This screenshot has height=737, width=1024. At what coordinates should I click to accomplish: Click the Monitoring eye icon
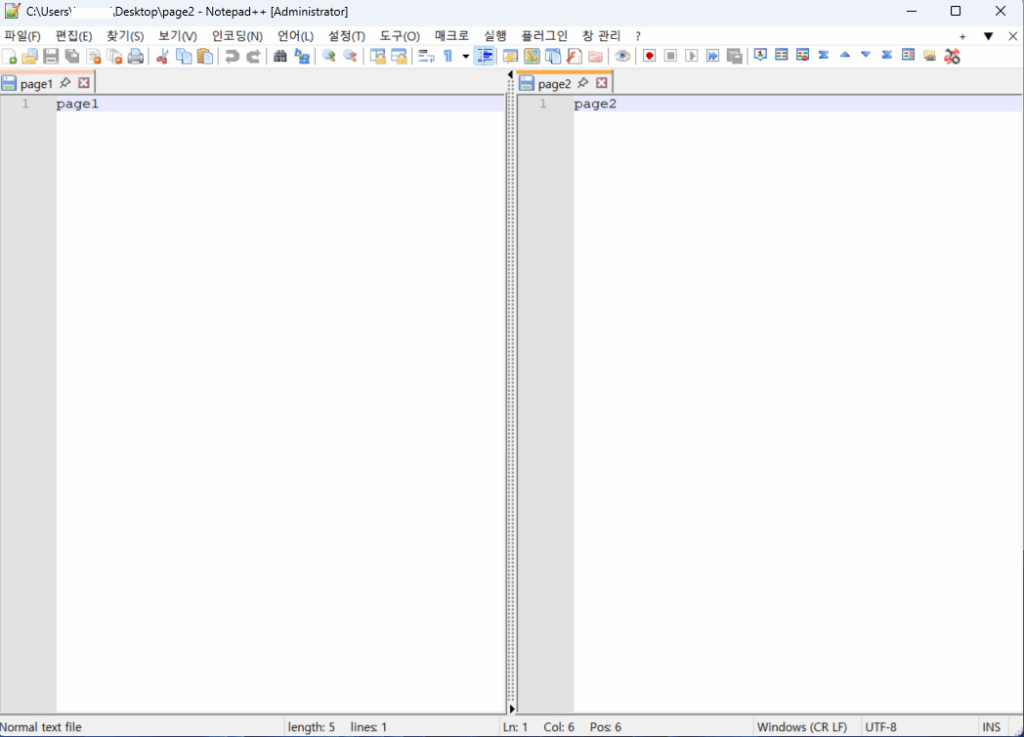point(622,56)
